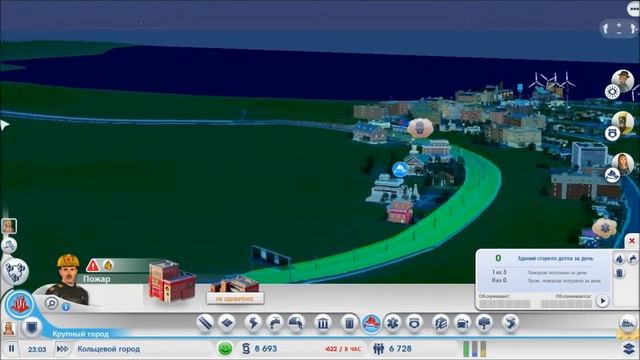The width and height of the screenshot is (640, 360).
Task: Open the Government buildings menu
Action: [x=322, y=323]
